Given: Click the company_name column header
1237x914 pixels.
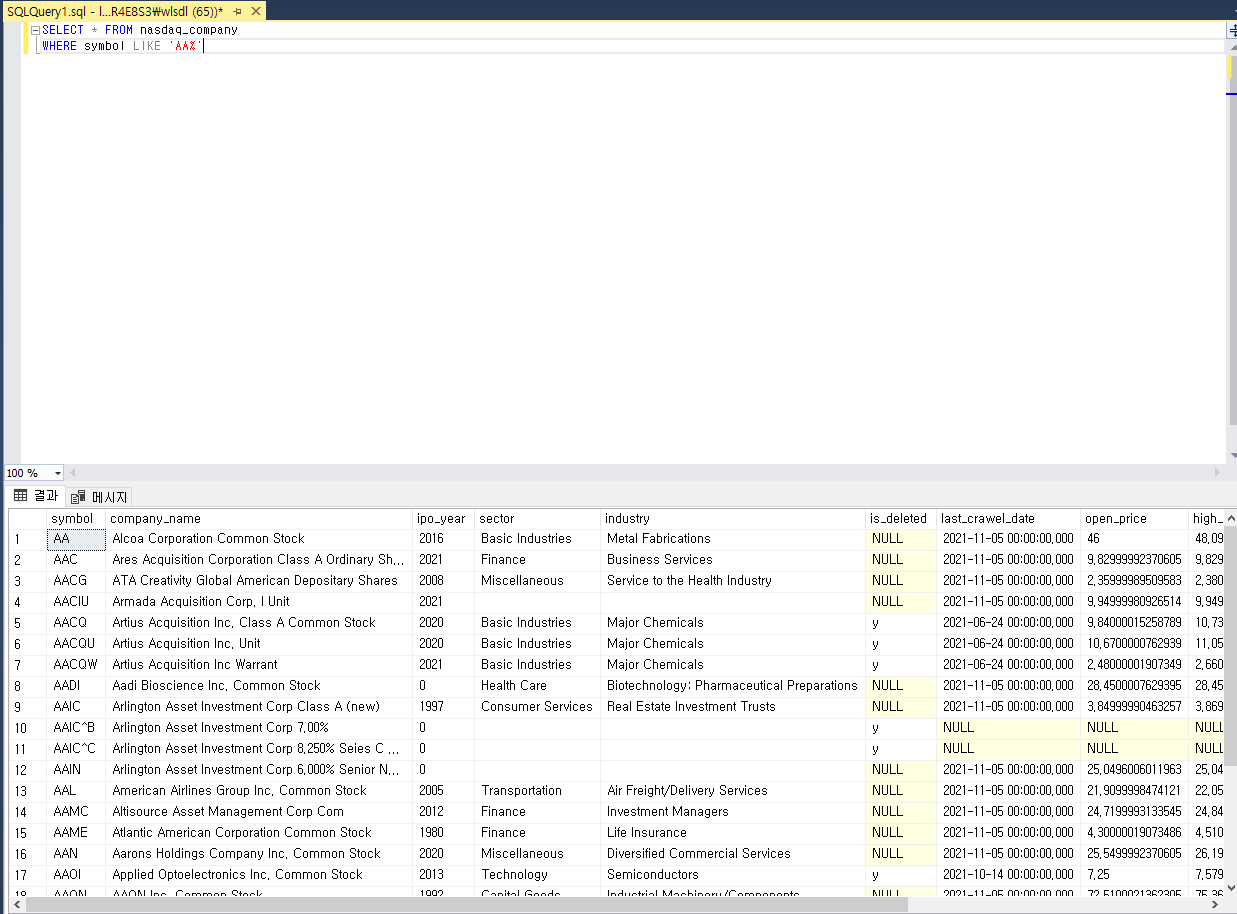Looking at the screenshot, I should tap(259, 518).
